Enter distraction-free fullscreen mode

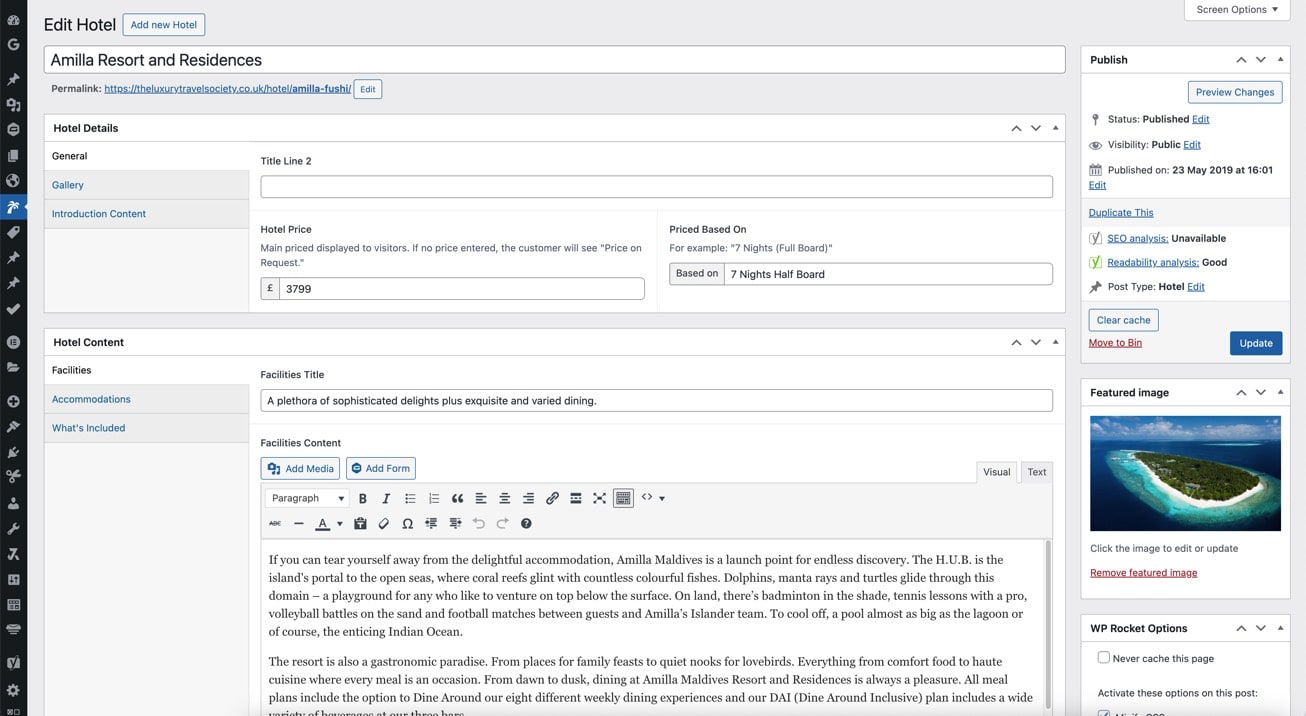[599, 498]
